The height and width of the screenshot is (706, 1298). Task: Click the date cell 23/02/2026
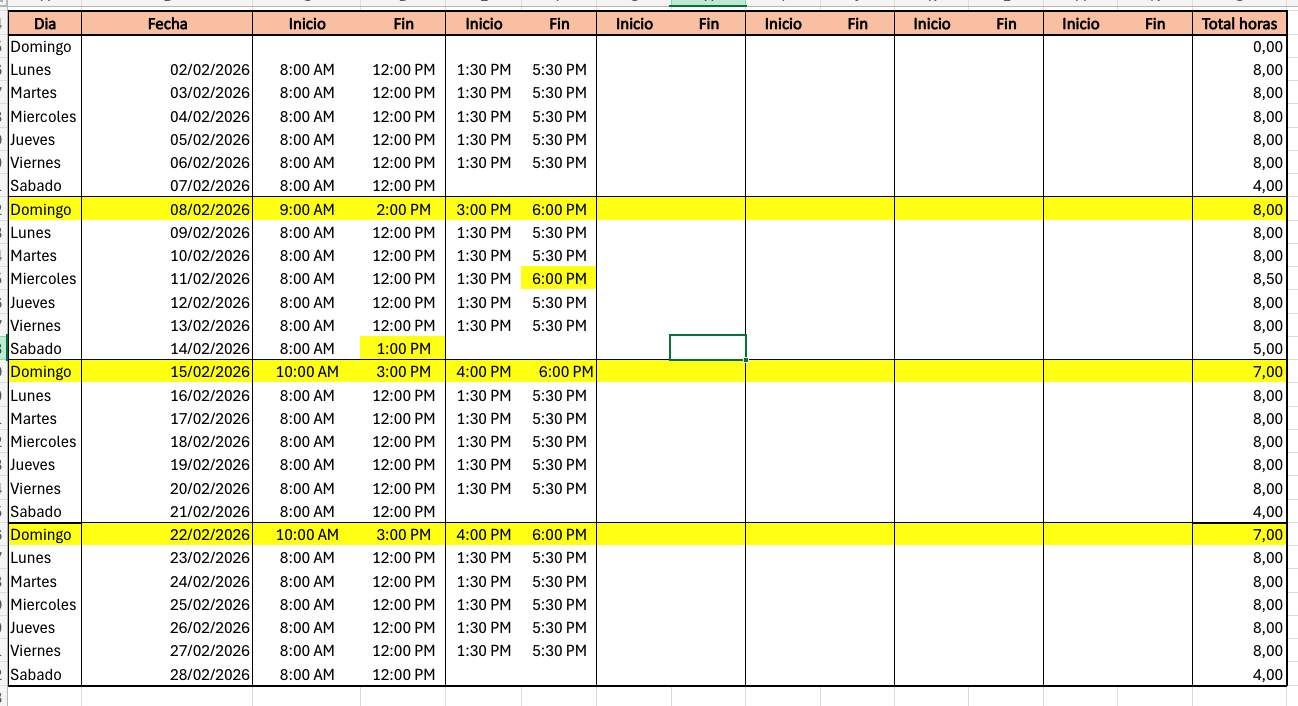167,558
